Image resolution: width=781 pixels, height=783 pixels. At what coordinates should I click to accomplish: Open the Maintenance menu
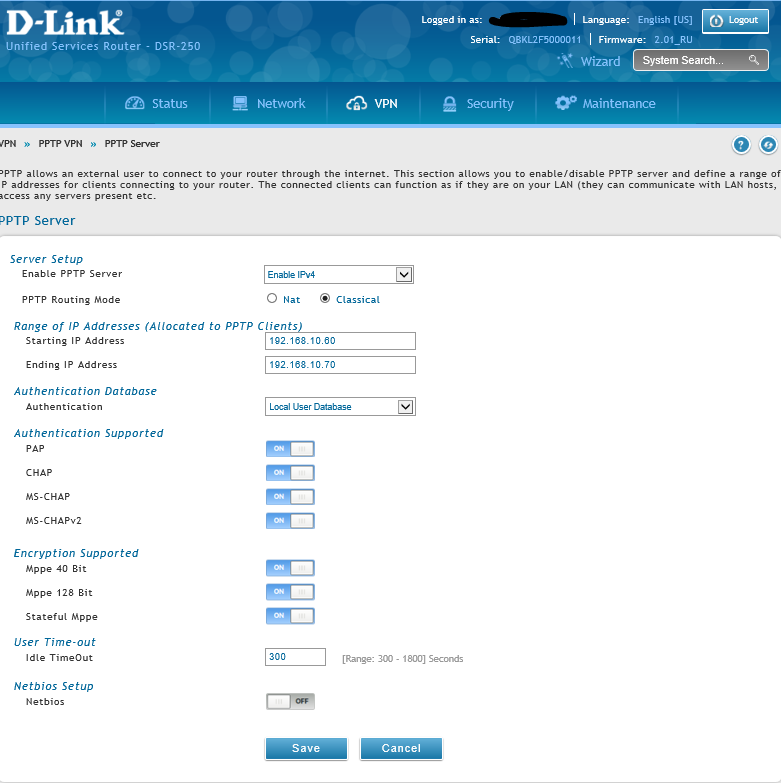pyautogui.click(x=606, y=103)
